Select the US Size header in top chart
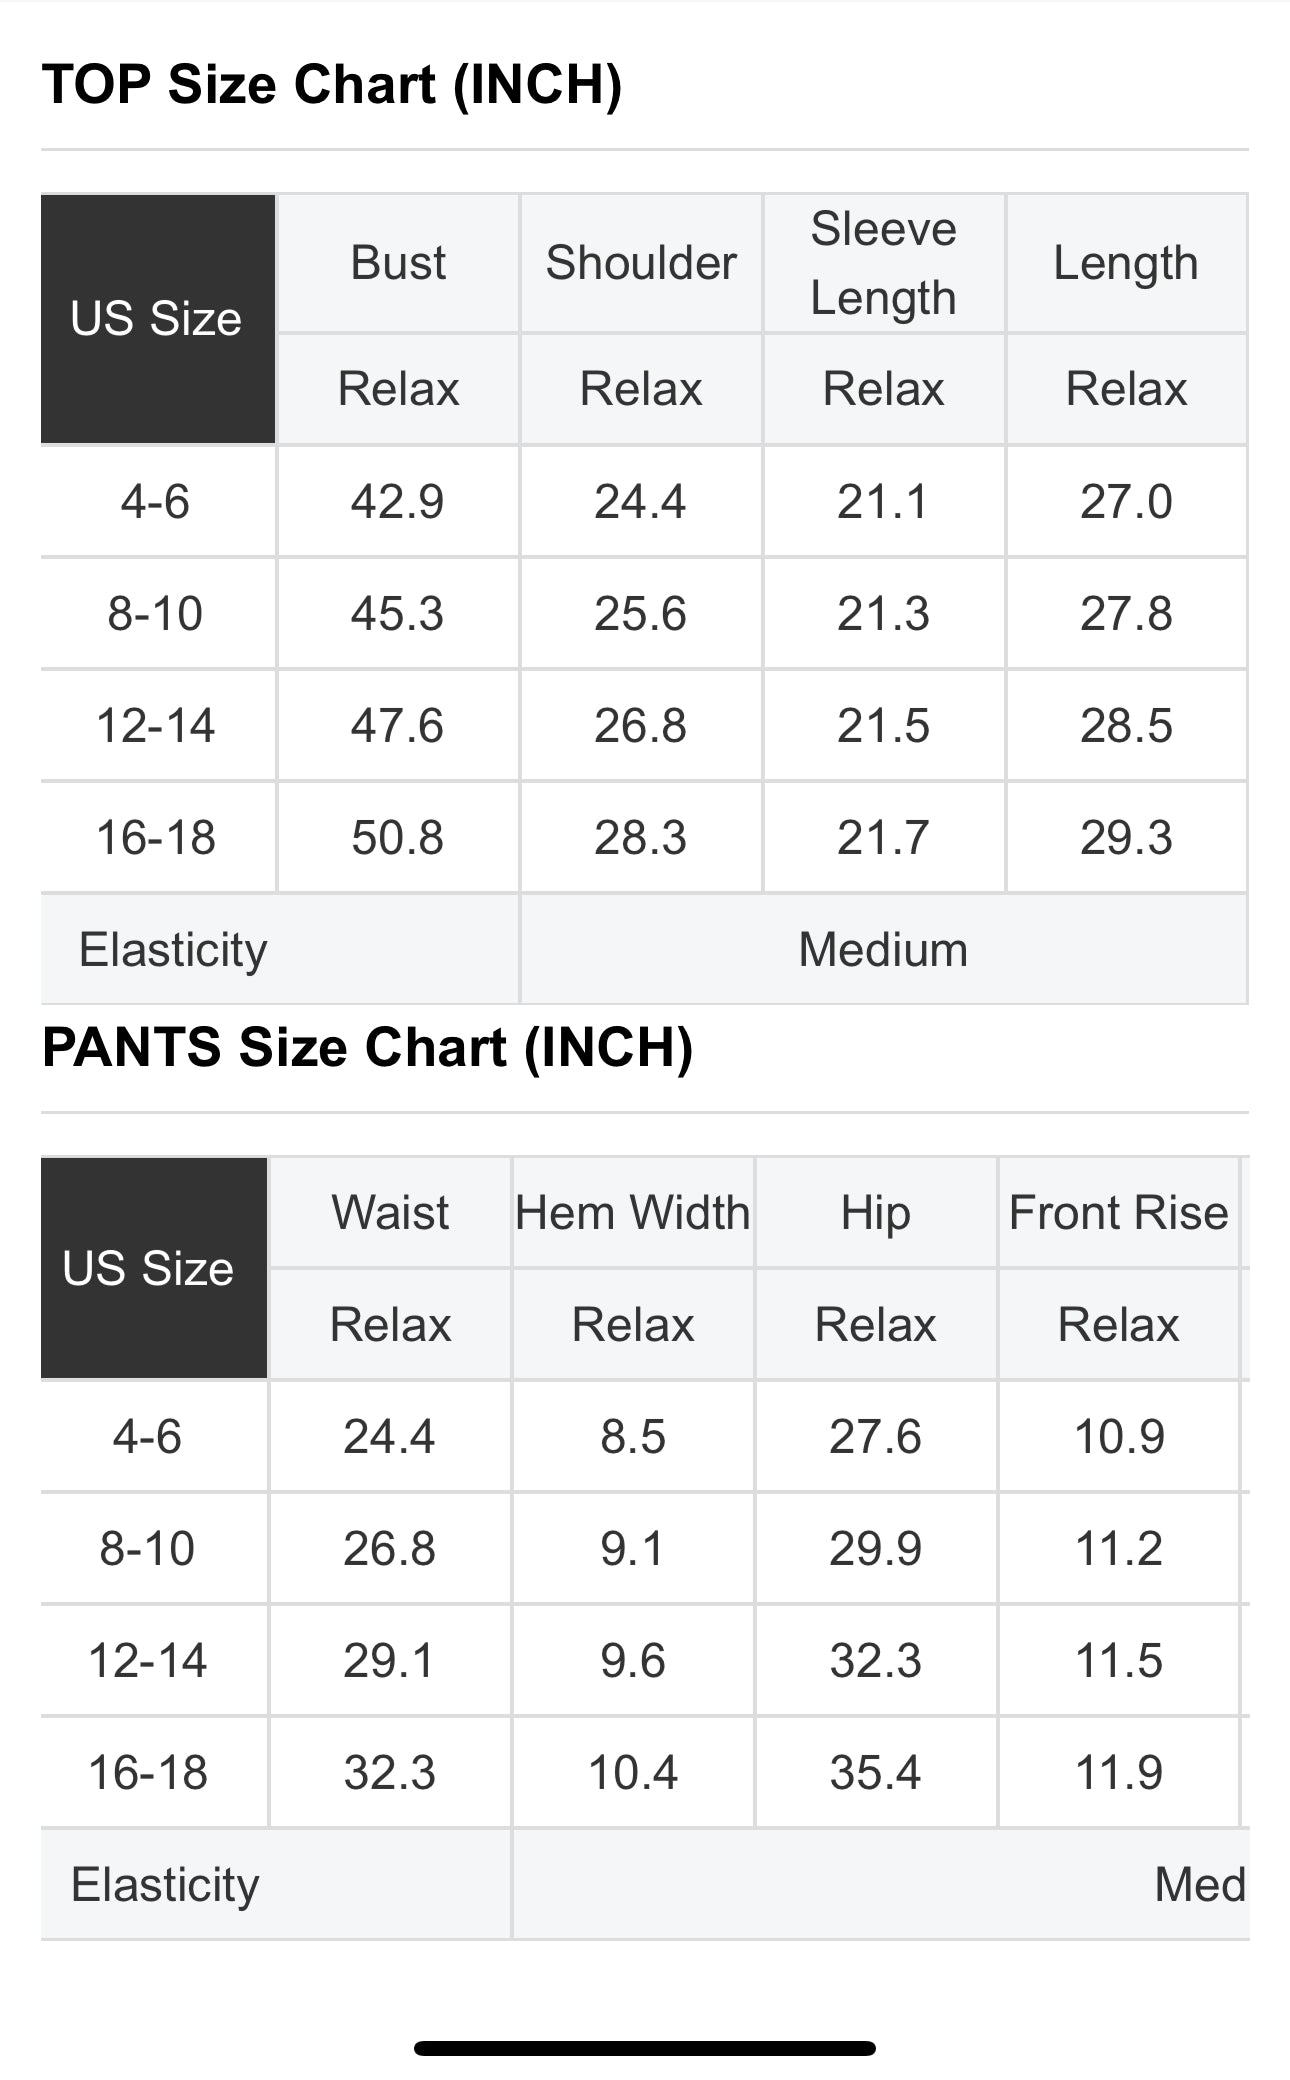 tap(157, 319)
